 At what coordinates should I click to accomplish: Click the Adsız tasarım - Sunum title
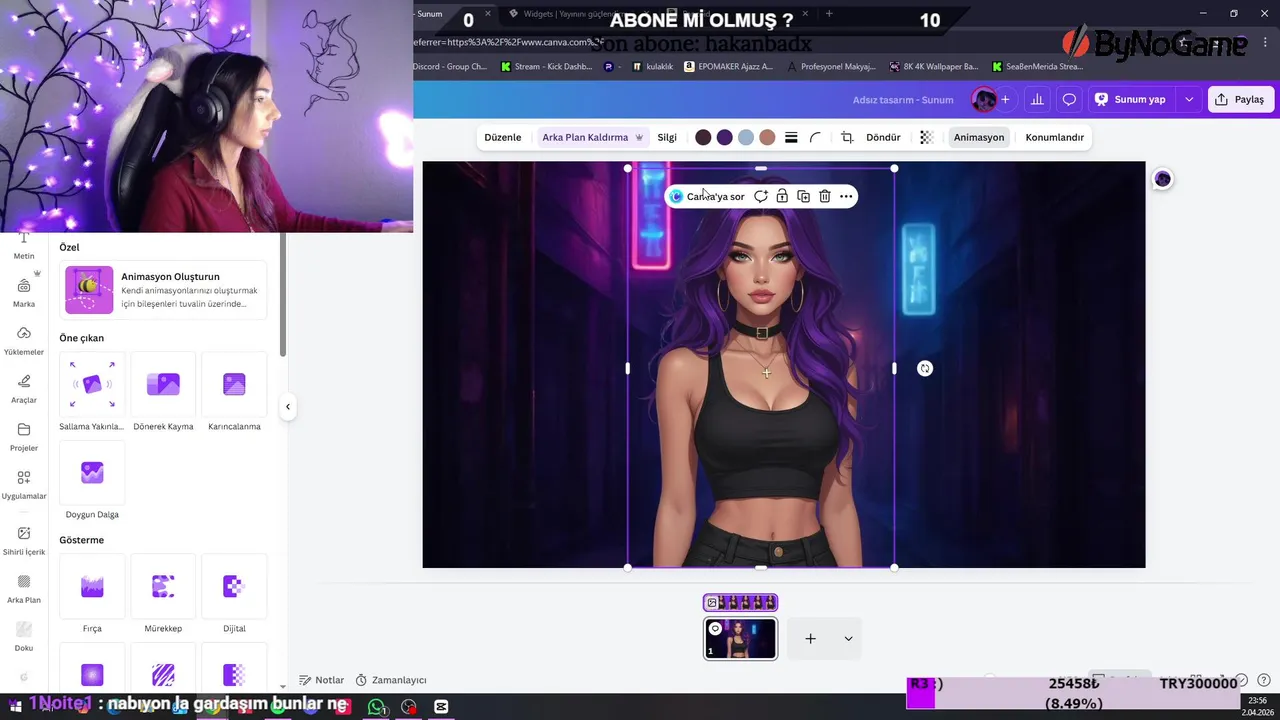point(903,100)
